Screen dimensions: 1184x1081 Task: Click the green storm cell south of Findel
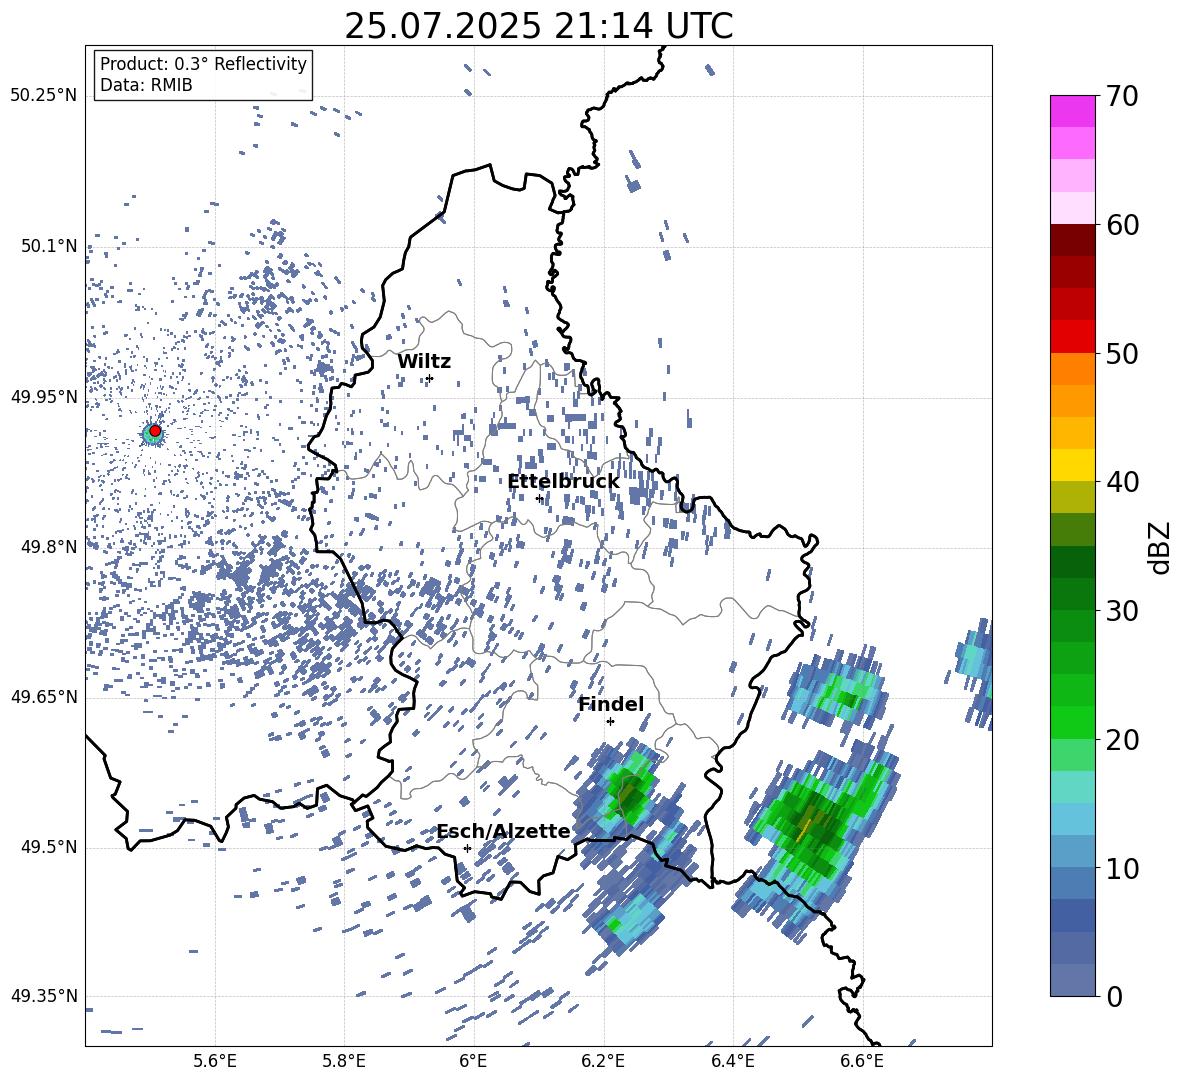click(629, 790)
